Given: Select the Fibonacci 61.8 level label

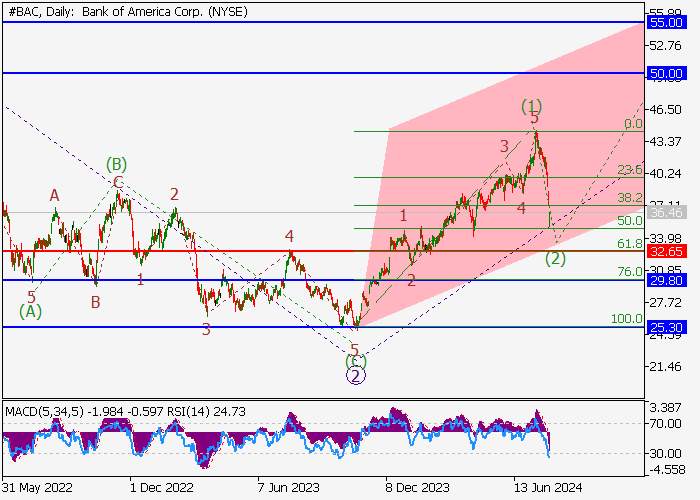Looking at the screenshot, I should 630,244.
